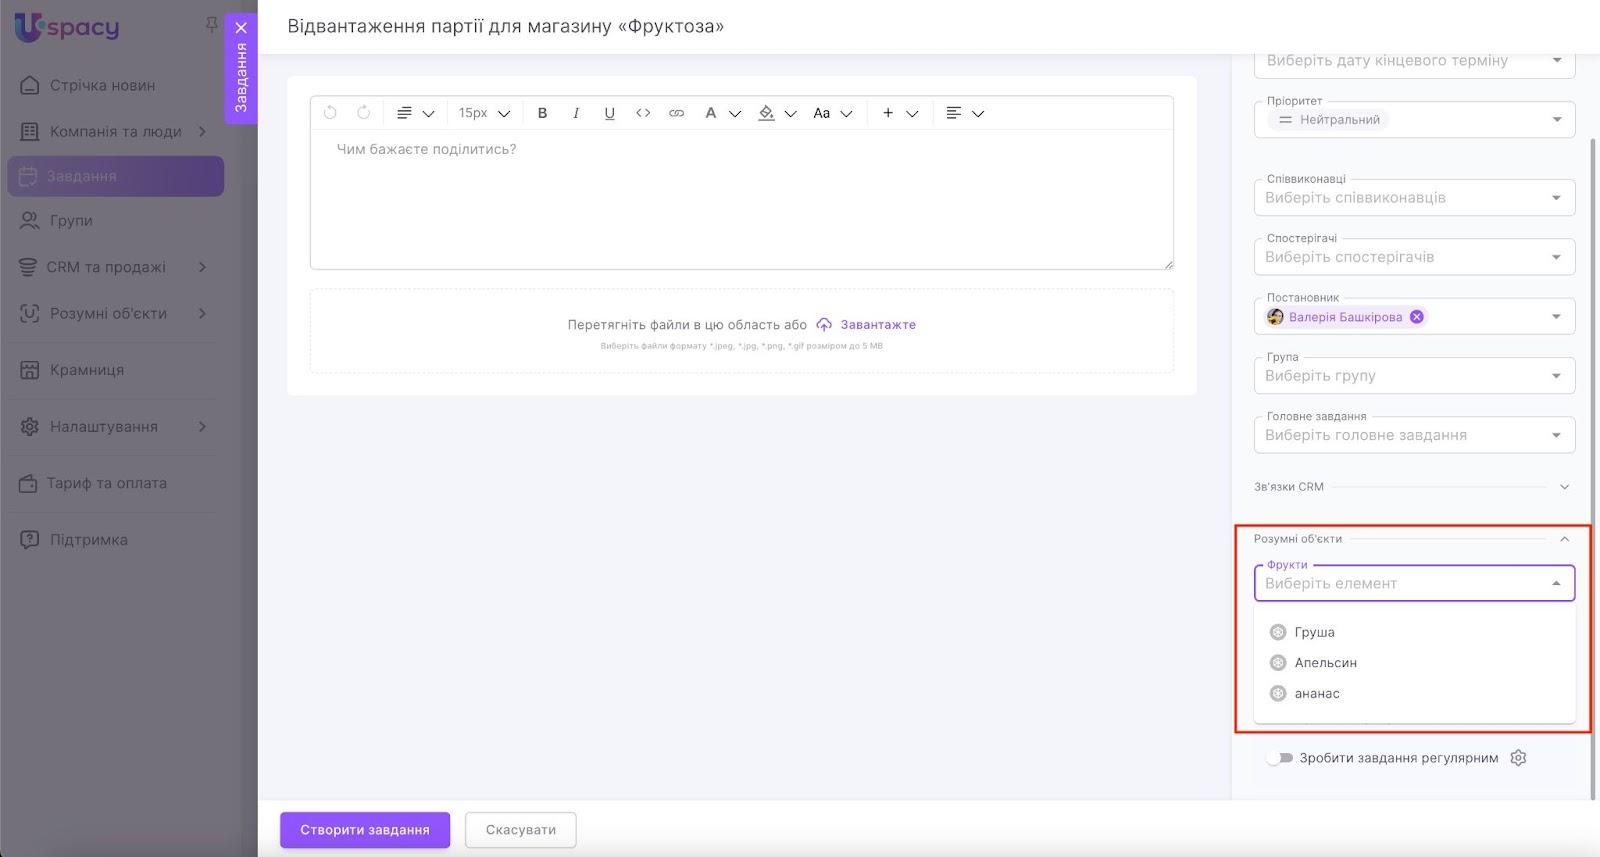Insert a hyperlink with the link icon
Screen dimensions: 1600x857
(677, 113)
